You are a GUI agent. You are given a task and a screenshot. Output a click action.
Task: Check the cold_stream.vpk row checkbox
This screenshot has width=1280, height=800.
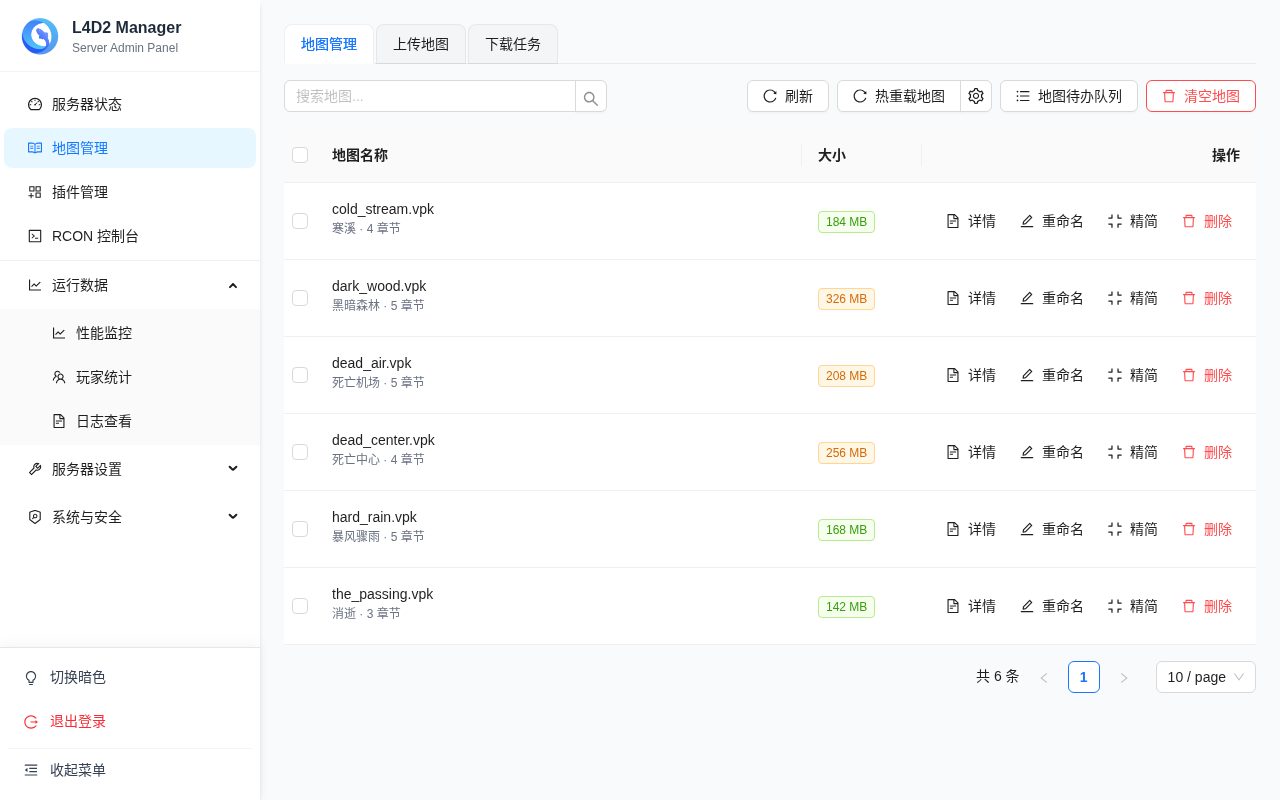pos(300,221)
